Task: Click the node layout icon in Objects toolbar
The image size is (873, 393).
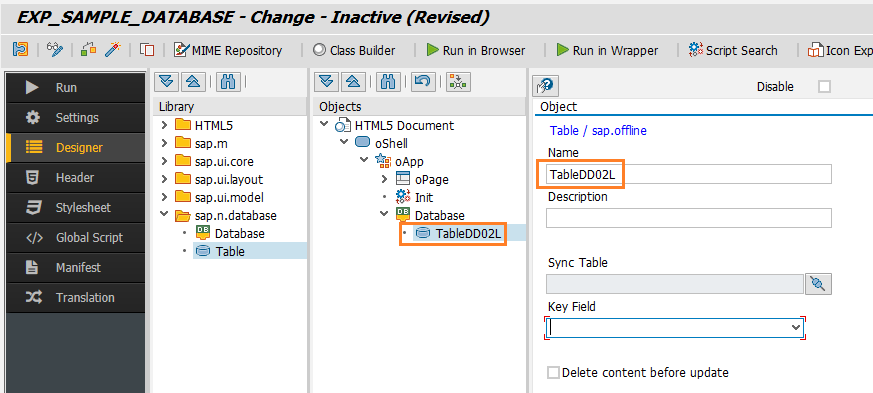Action: [459, 82]
